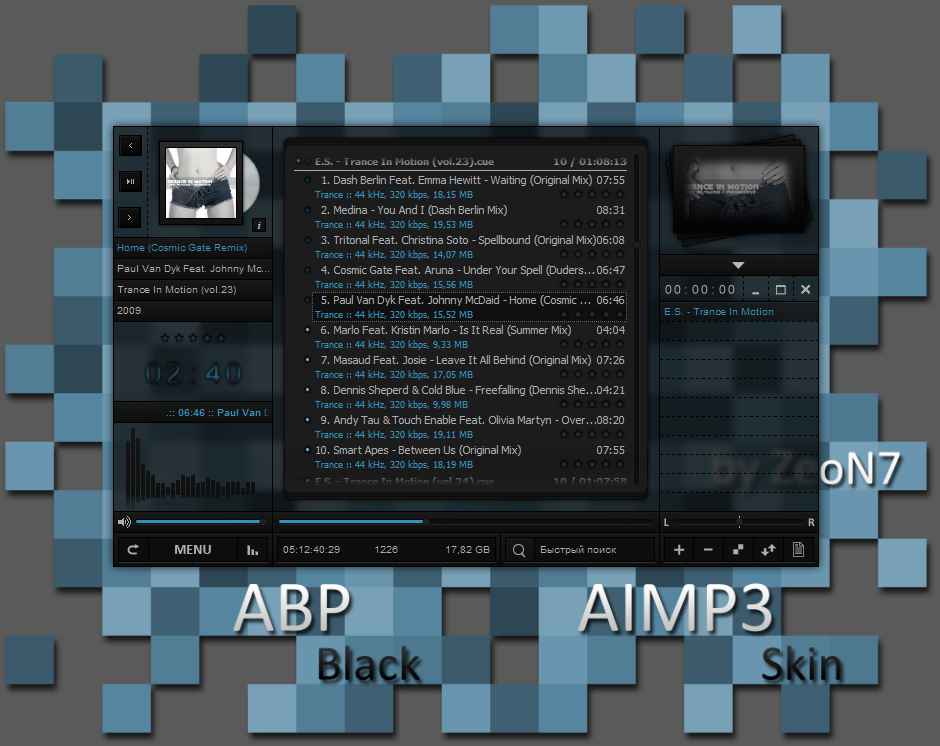Image resolution: width=940 pixels, height=746 pixels.
Task: Select track '4. Cosmic Gate Feat. Aruna'
Action: pyautogui.click(x=470, y=276)
